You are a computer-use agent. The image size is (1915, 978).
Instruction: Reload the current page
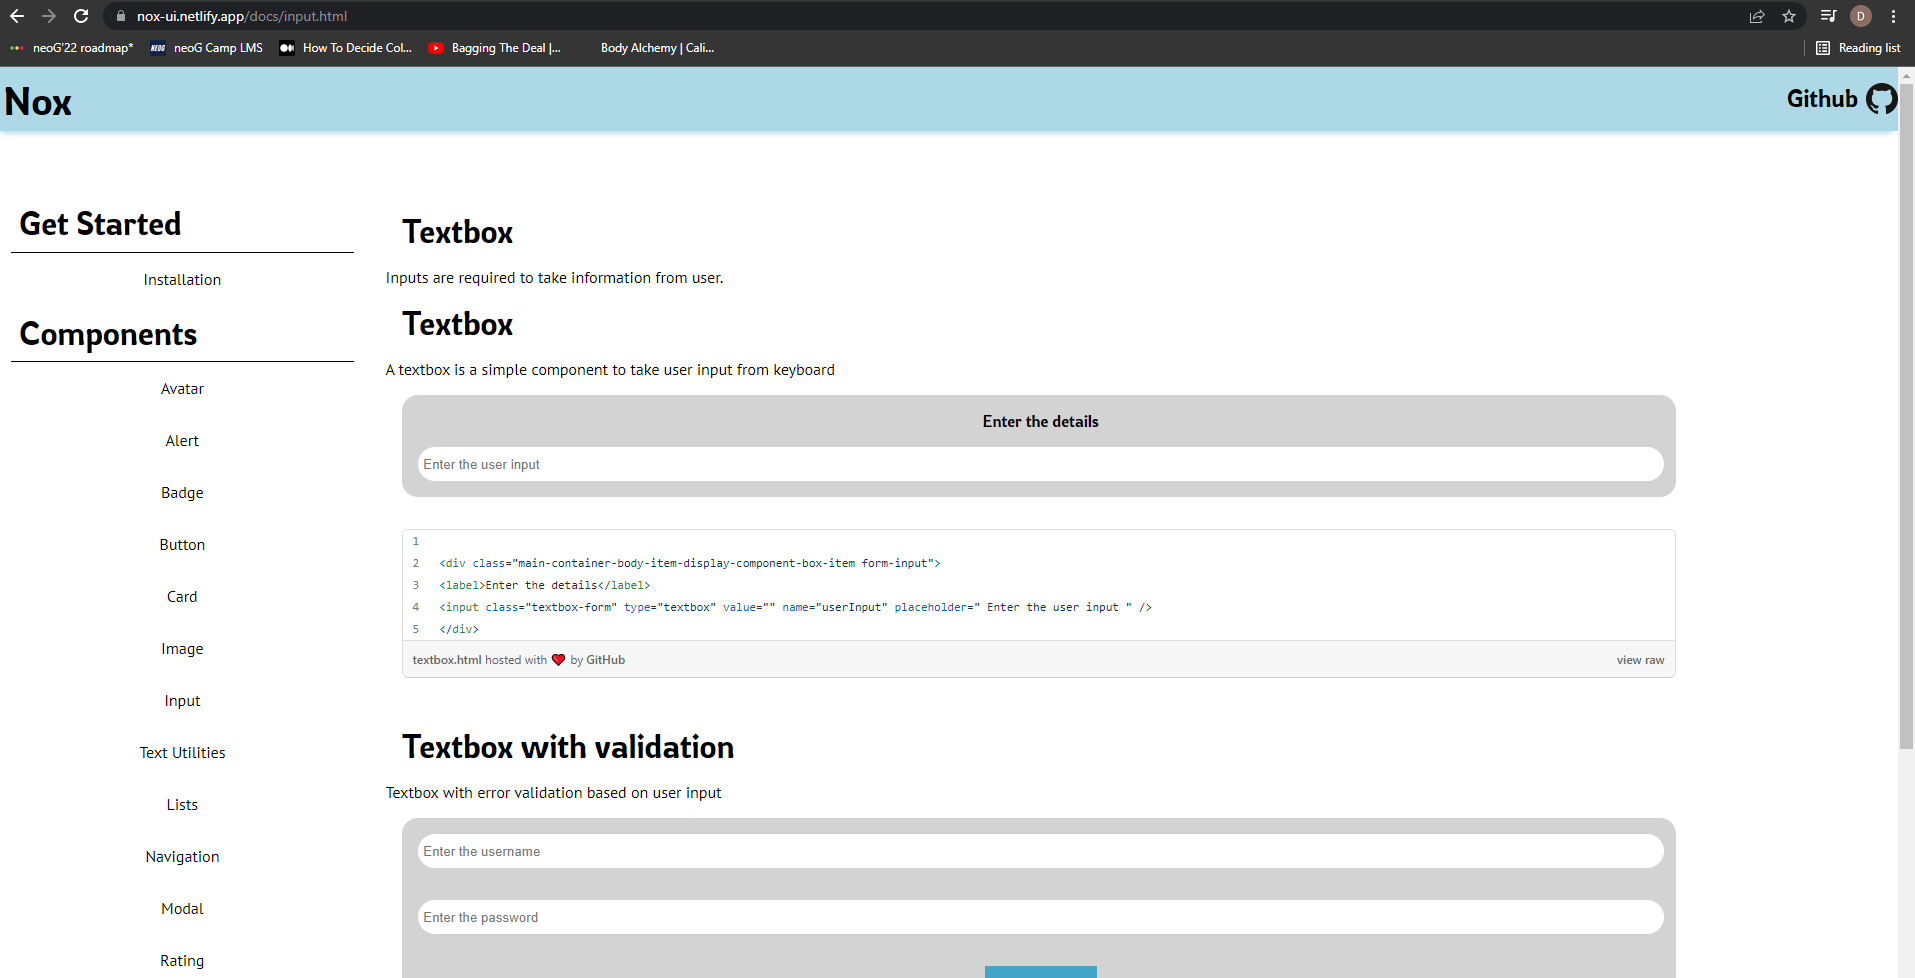coord(79,16)
